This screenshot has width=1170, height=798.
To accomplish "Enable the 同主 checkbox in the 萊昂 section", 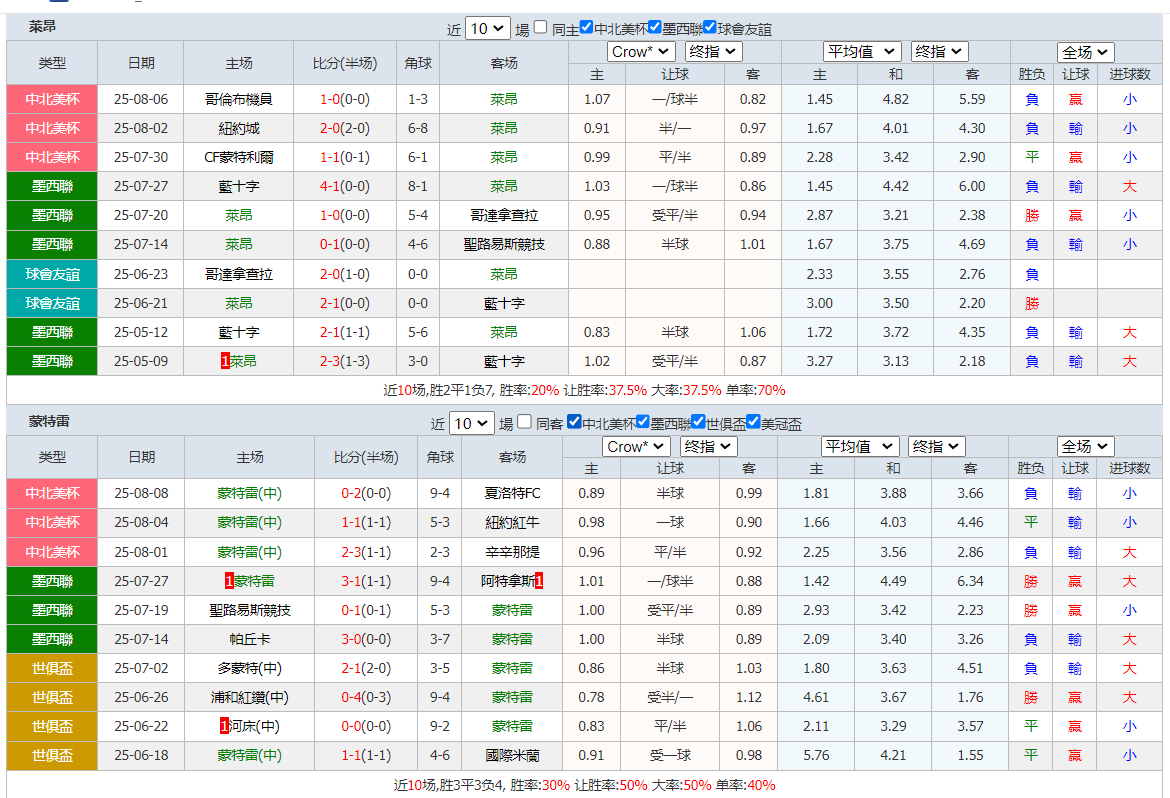I will point(537,27).
